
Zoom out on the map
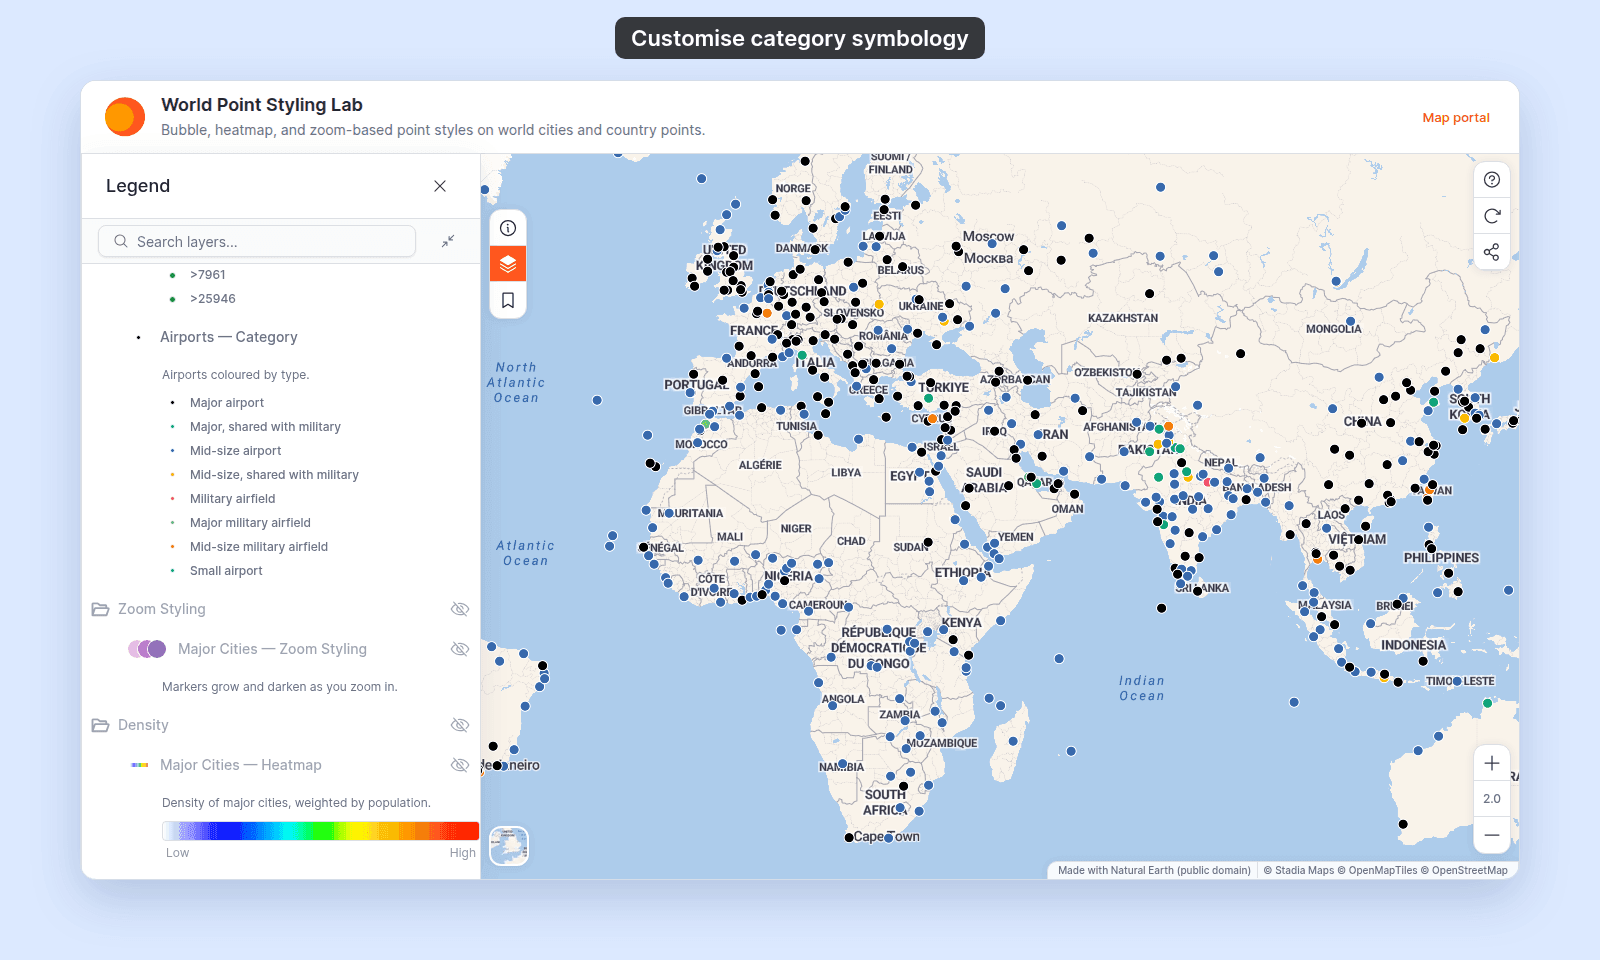pos(1492,835)
